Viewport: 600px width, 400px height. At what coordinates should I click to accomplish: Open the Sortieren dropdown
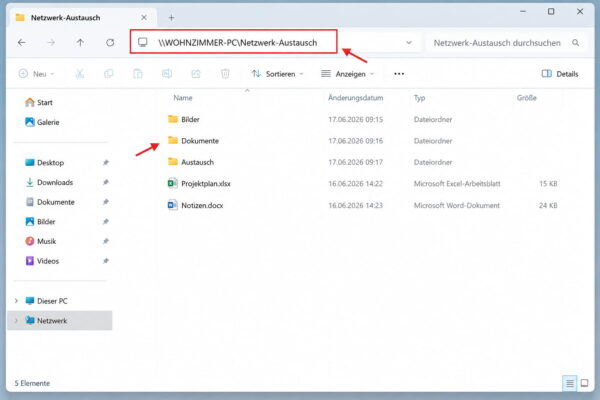pos(277,73)
